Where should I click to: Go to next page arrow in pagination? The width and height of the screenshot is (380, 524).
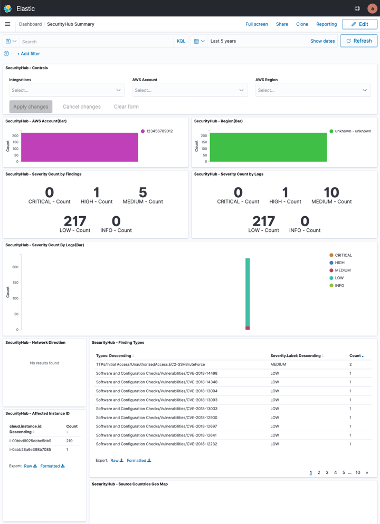[x=367, y=473]
